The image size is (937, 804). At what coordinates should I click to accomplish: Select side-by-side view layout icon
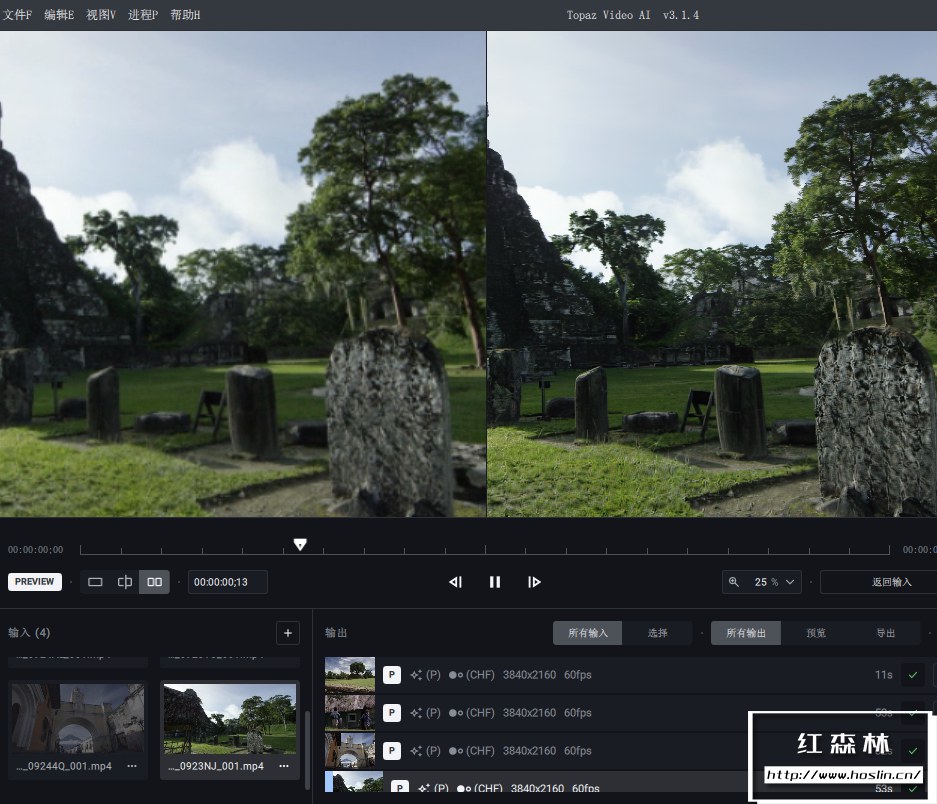tap(154, 582)
